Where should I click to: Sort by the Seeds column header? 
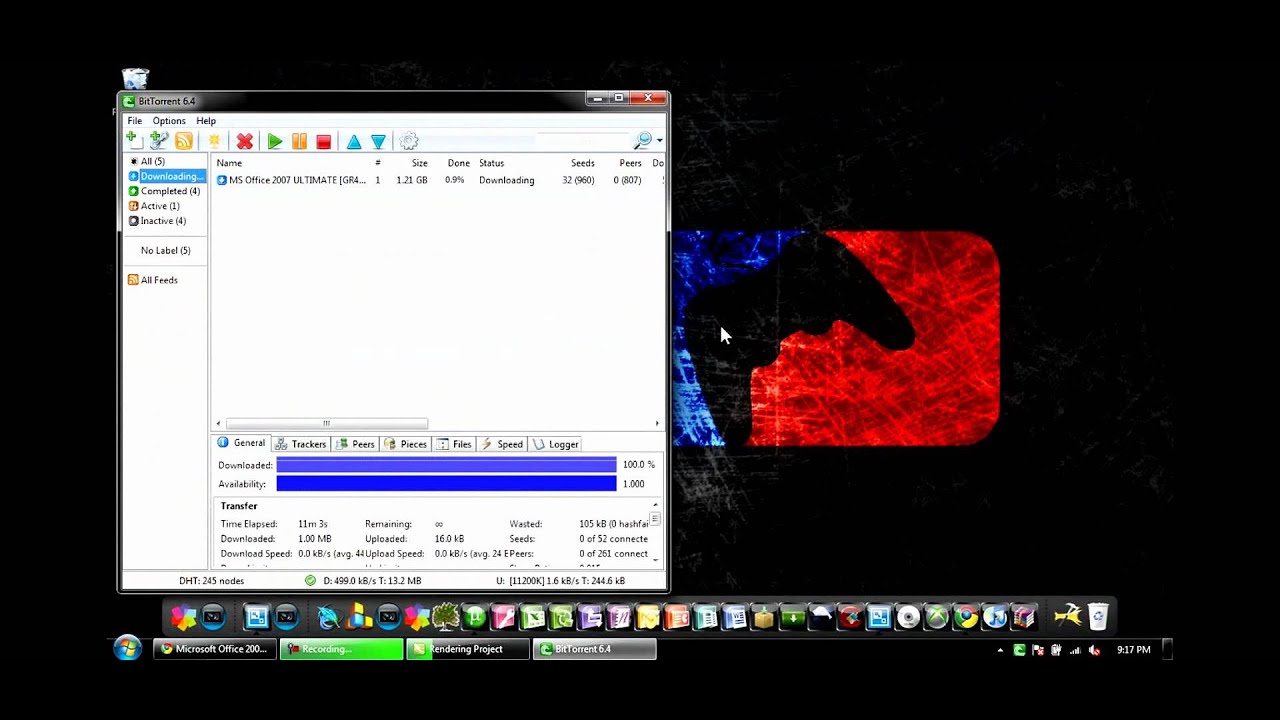pos(582,163)
